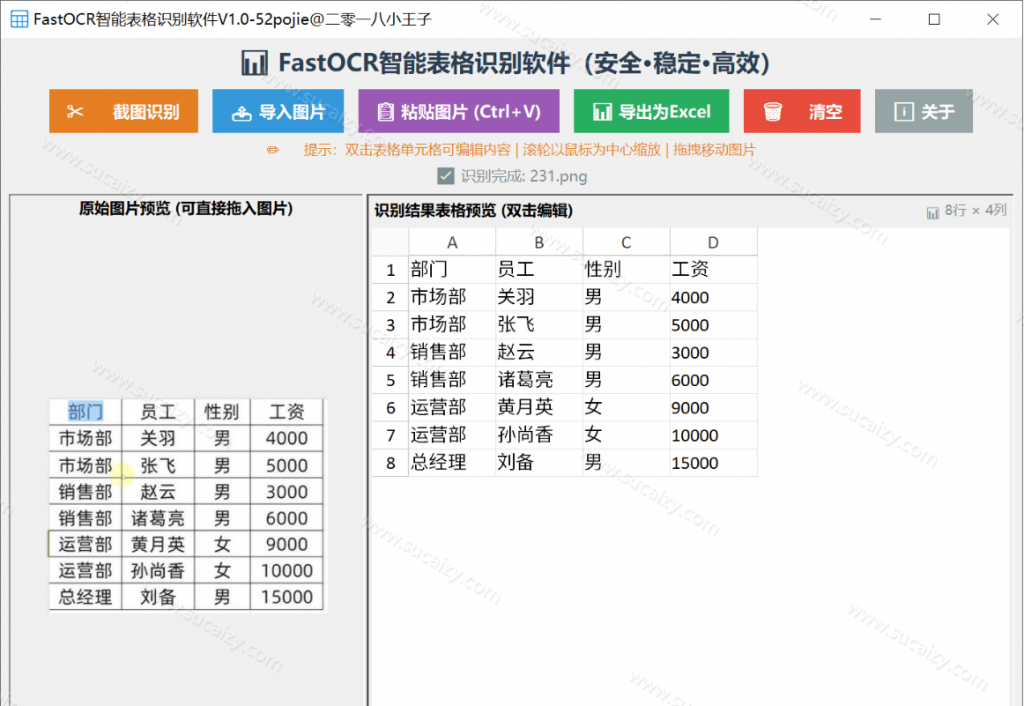Select result cell 6000
This screenshot has height=706, width=1024.
(x=713, y=380)
